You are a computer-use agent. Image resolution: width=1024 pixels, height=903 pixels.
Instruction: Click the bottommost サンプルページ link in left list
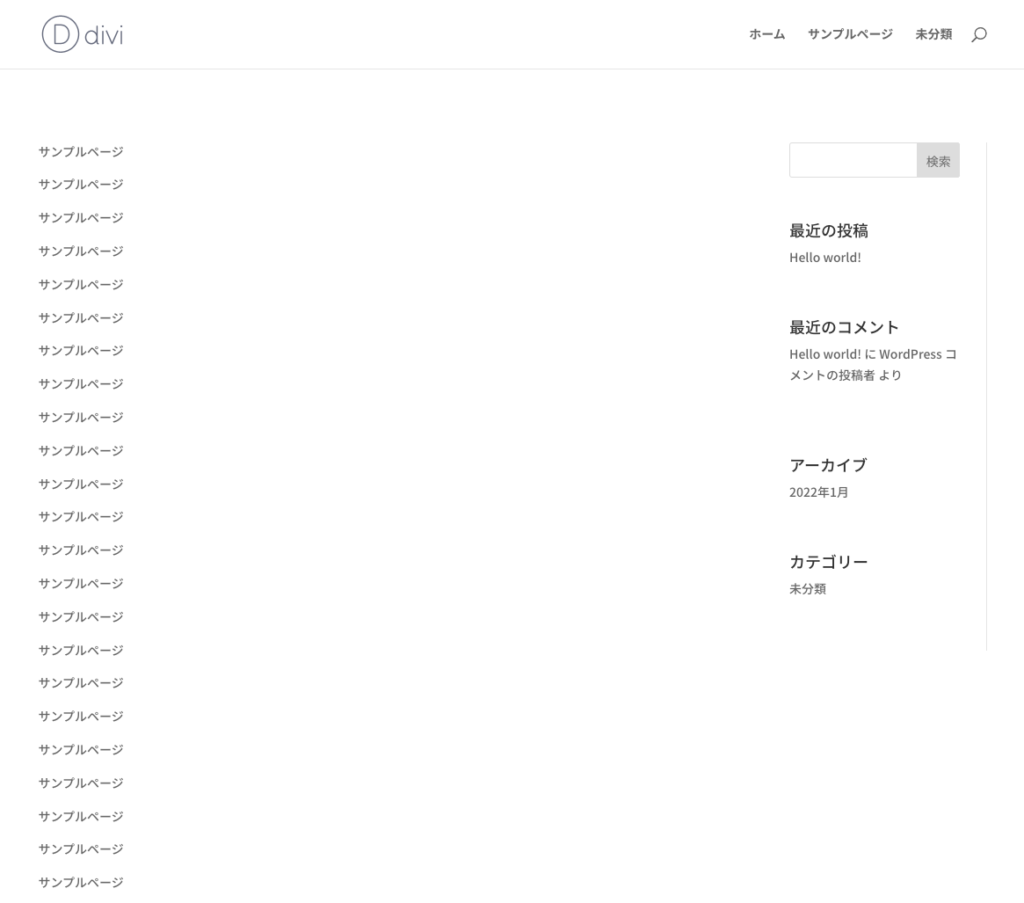click(80, 882)
